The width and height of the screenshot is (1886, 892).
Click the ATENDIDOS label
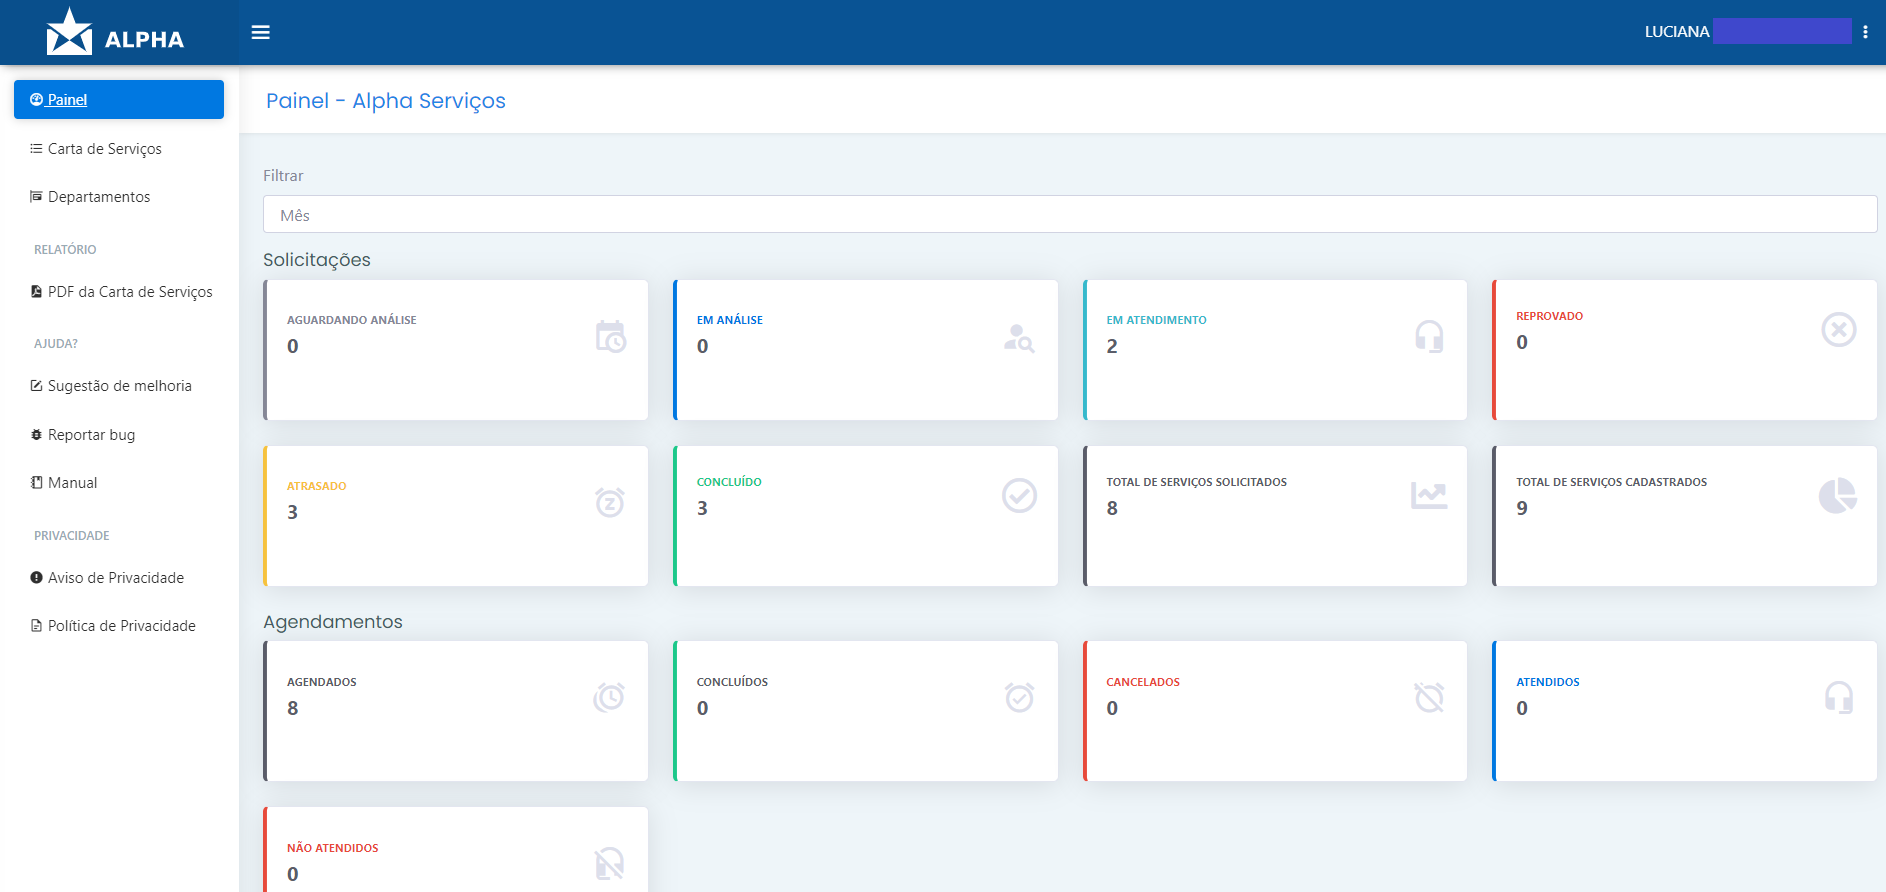click(x=1548, y=682)
